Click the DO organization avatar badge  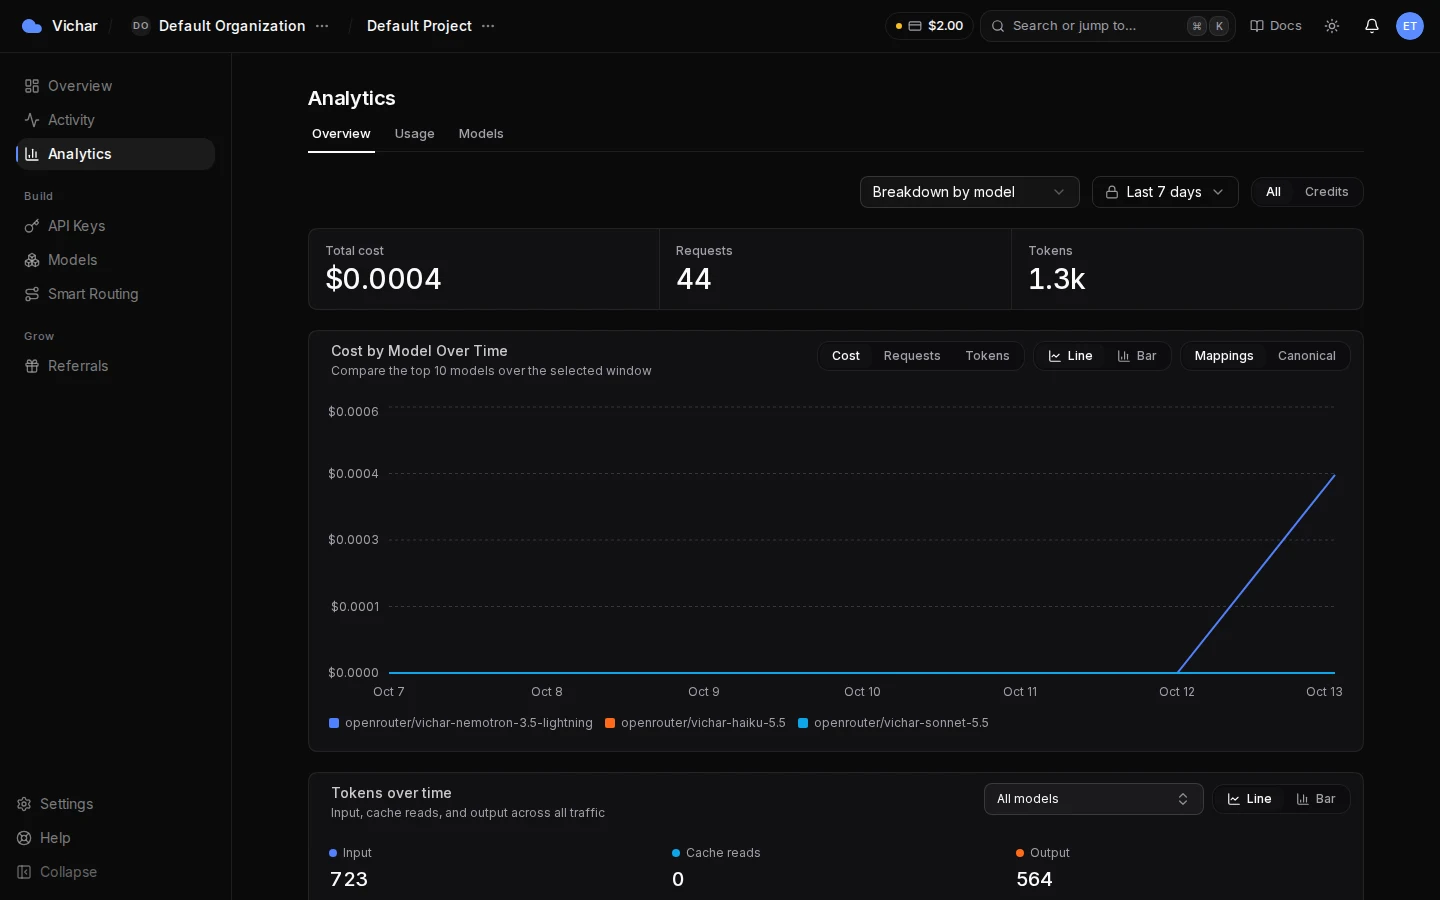(x=141, y=26)
